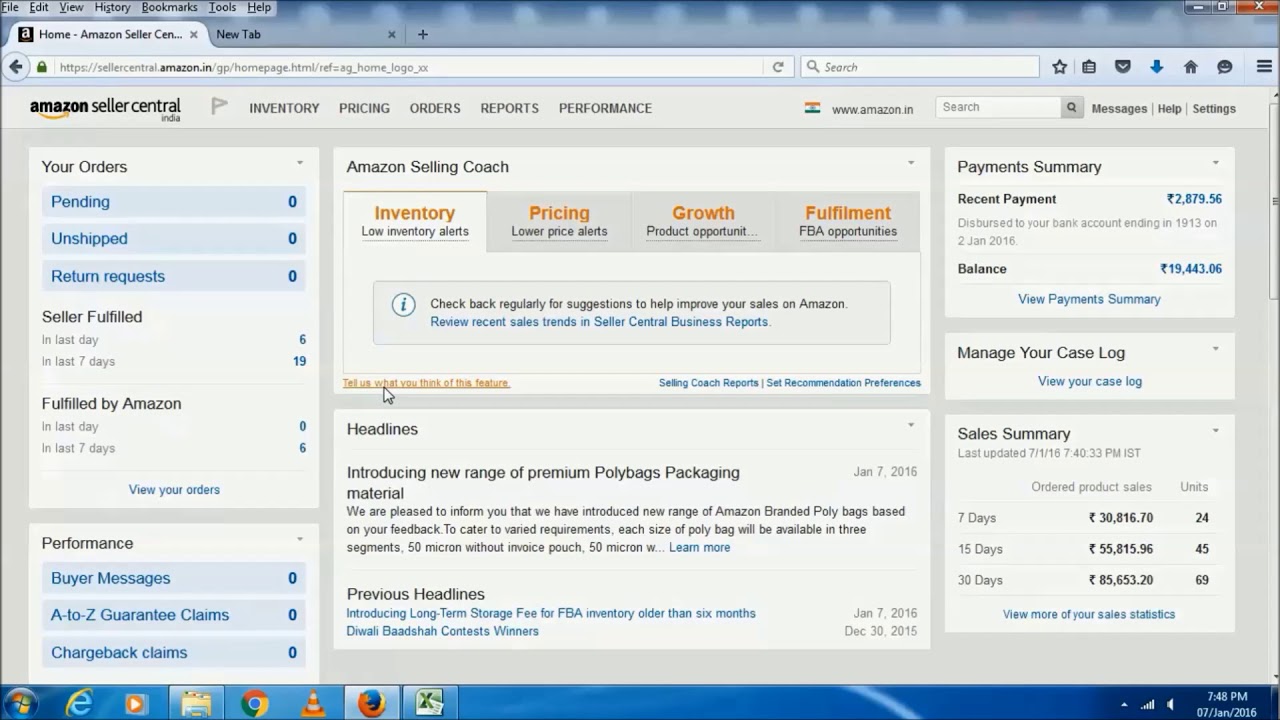Click the flag icon beside Inventory menu

tap(219, 107)
